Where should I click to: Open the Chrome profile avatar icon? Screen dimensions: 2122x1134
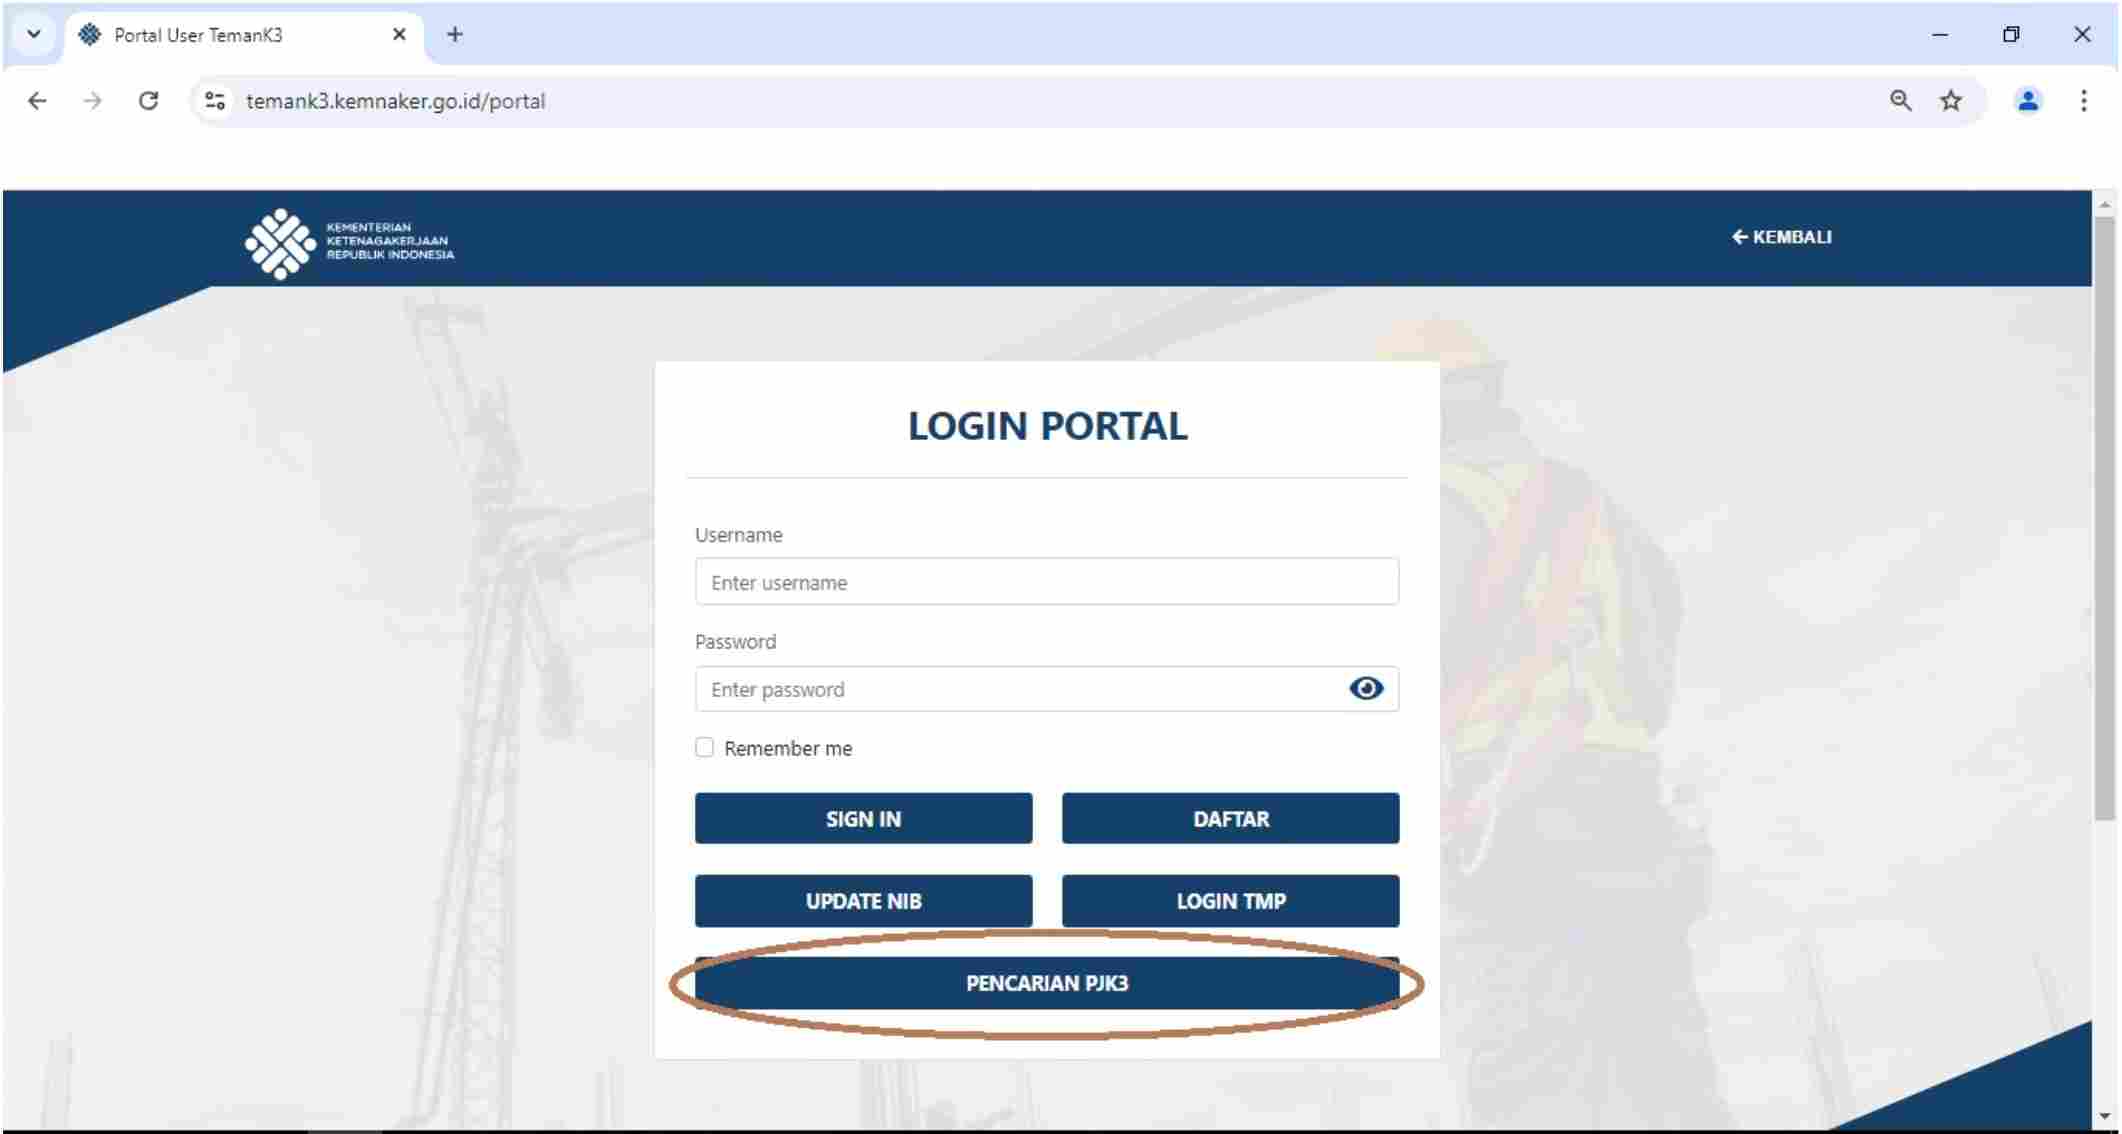2027,101
